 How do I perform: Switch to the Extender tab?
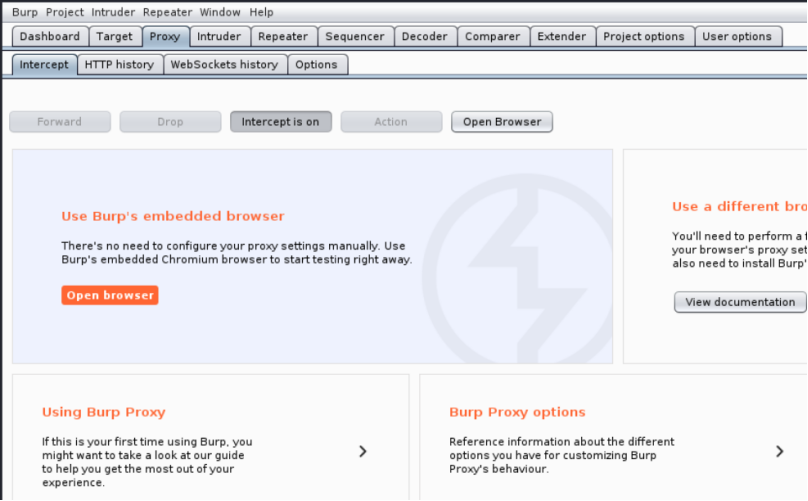click(562, 37)
